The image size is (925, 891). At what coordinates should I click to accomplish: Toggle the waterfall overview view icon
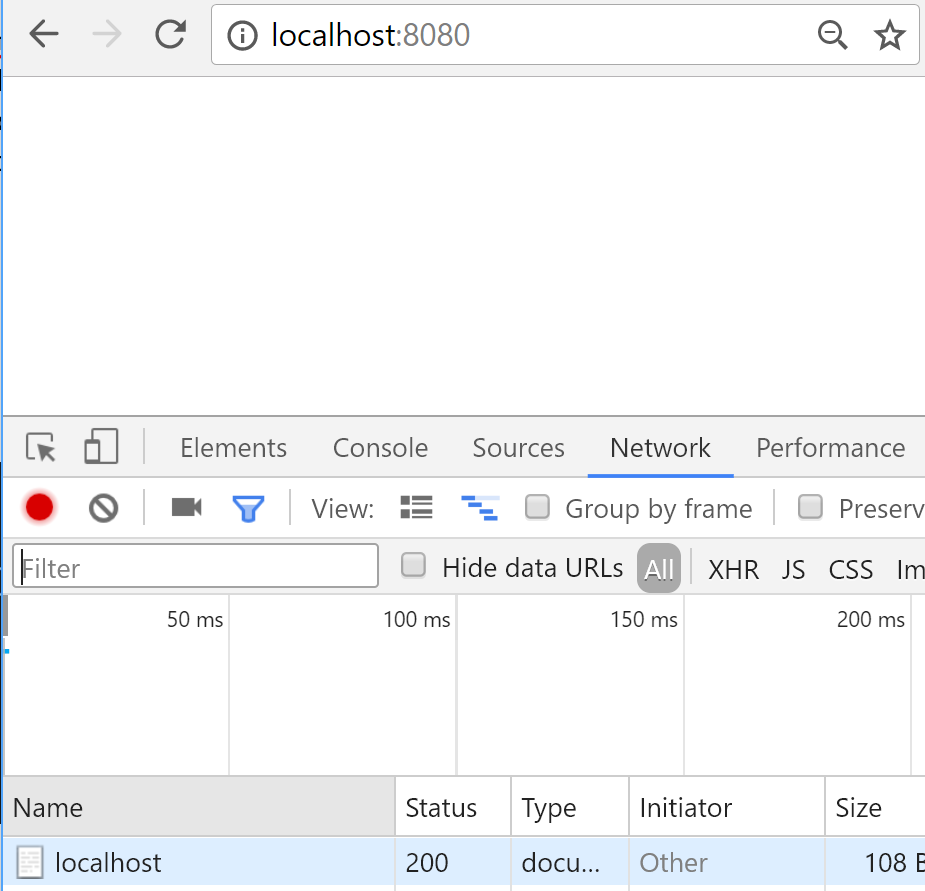tap(480, 508)
